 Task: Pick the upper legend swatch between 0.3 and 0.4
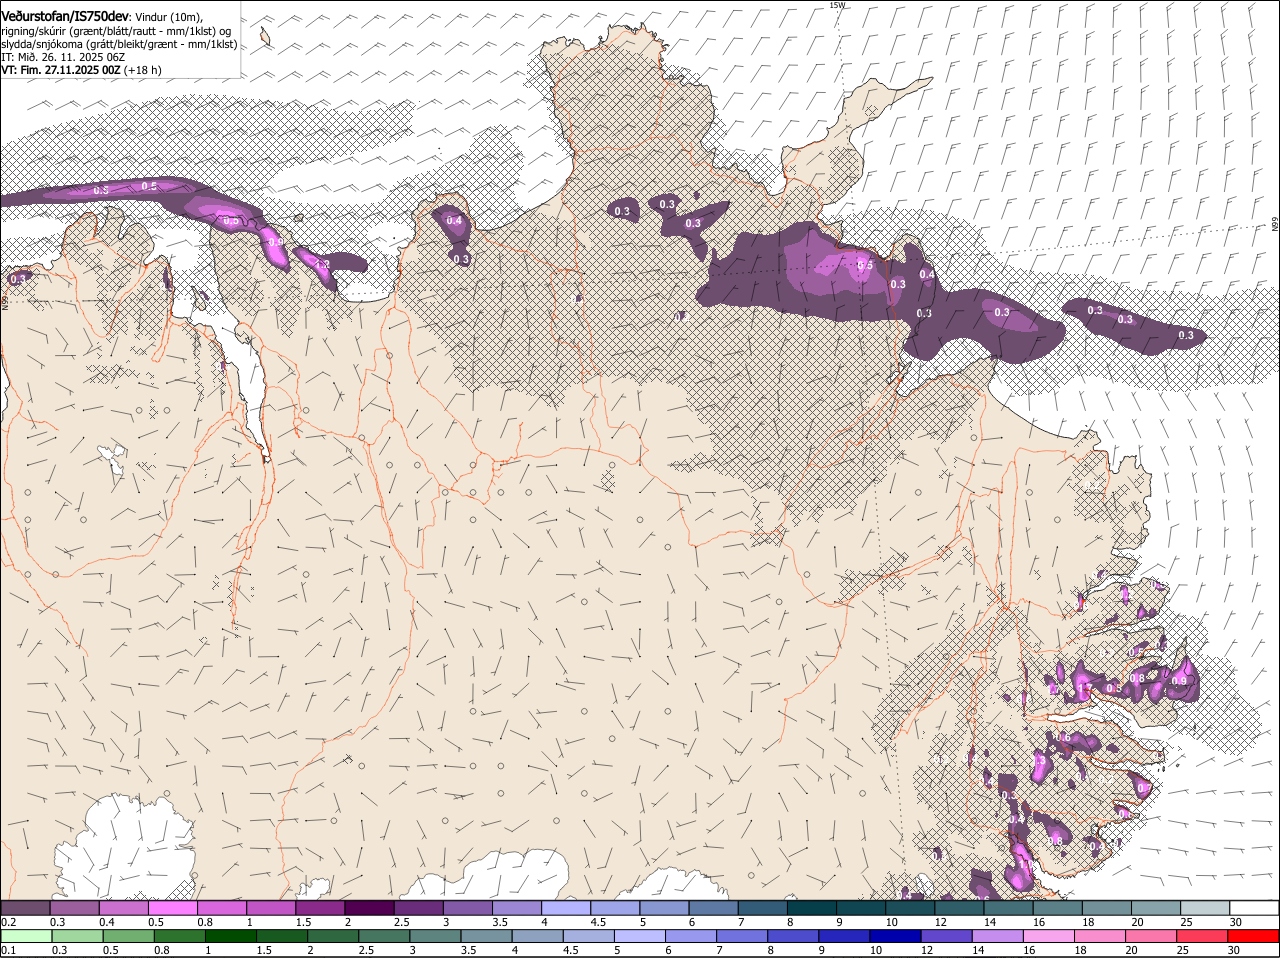point(75,907)
